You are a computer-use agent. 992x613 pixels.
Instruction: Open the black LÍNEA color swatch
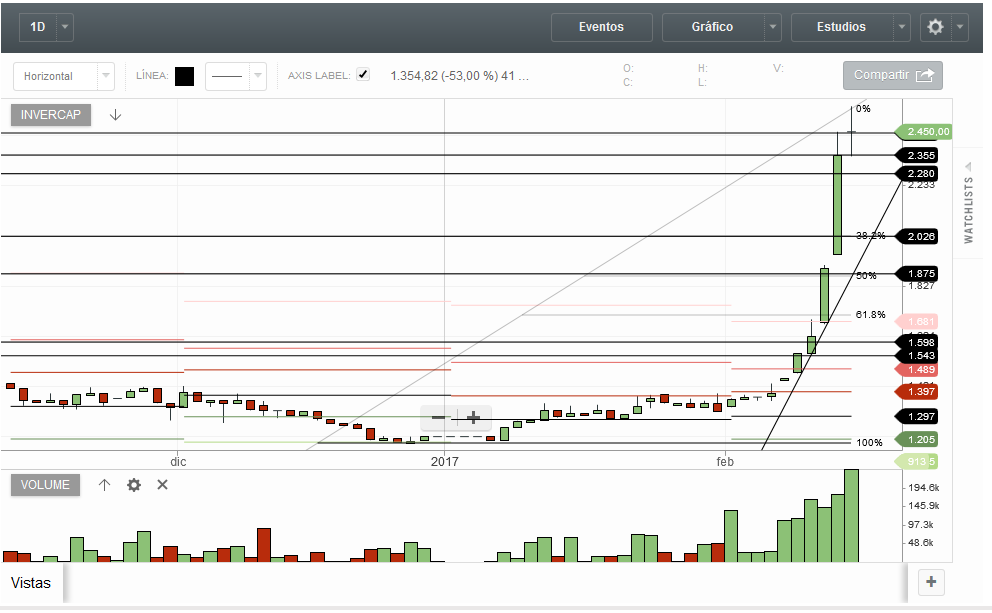coord(185,77)
